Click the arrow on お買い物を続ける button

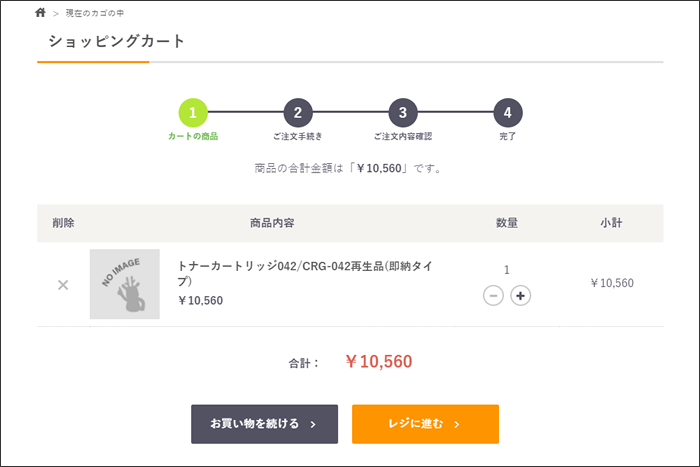(313, 424)
